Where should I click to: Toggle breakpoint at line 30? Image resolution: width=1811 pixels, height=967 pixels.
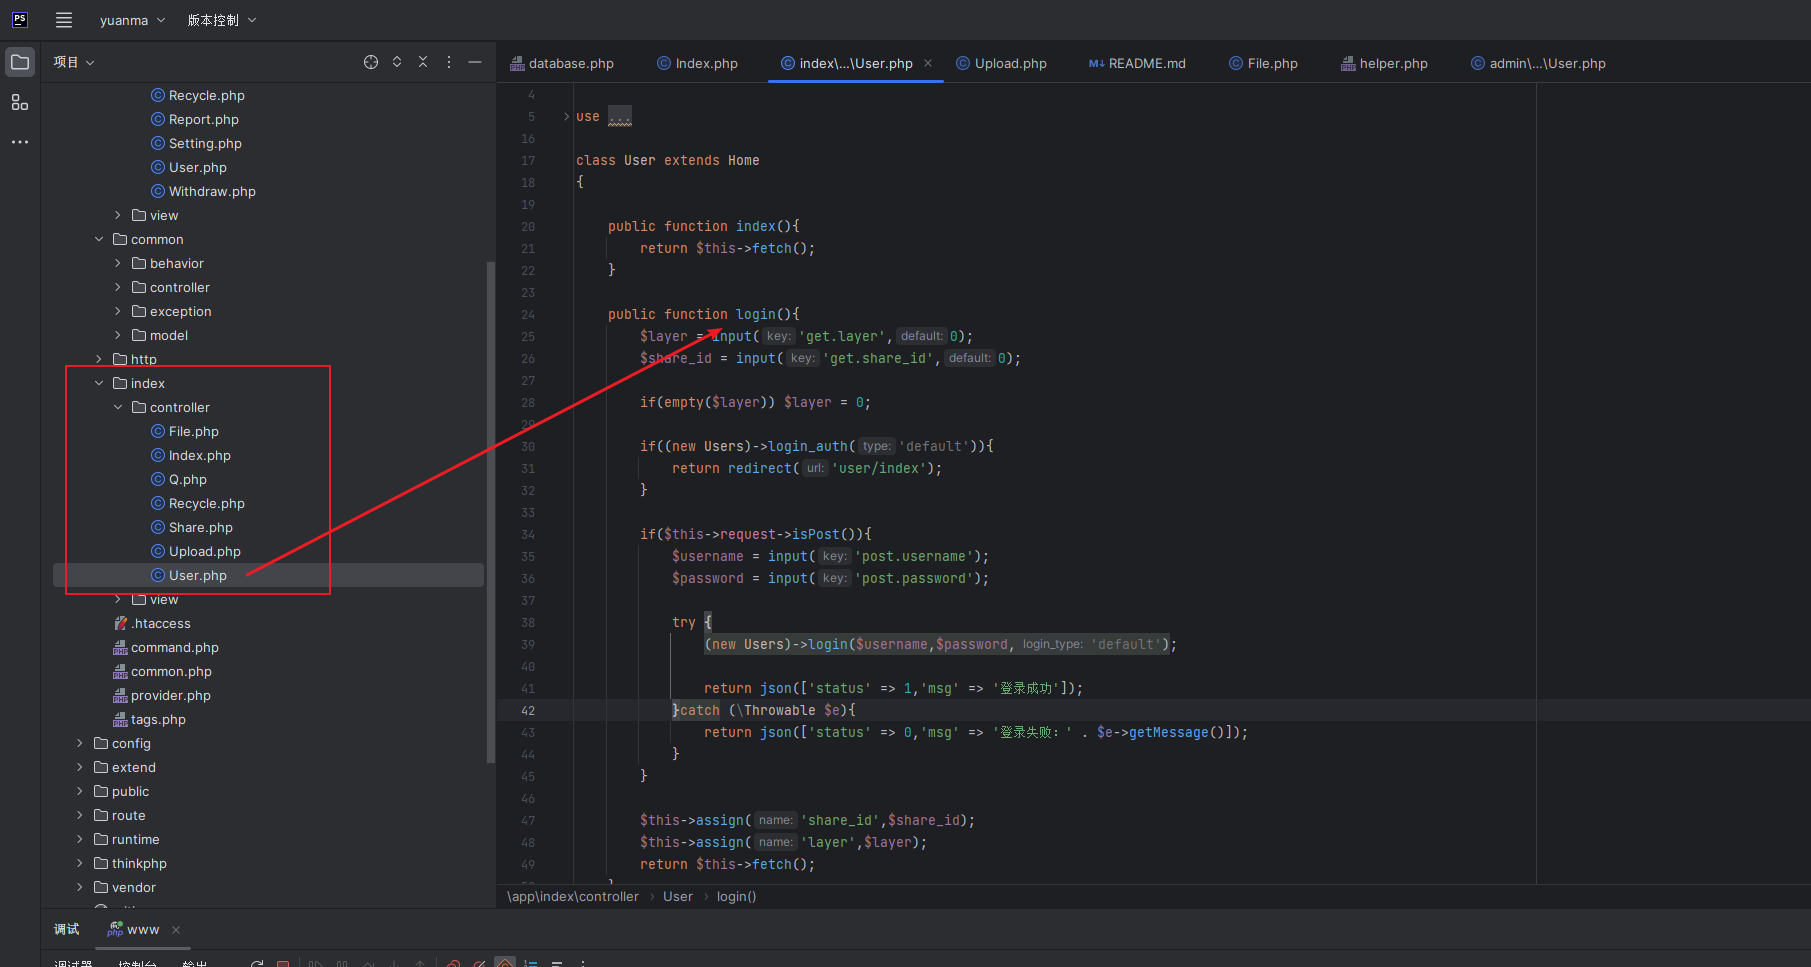click(528, 446)
